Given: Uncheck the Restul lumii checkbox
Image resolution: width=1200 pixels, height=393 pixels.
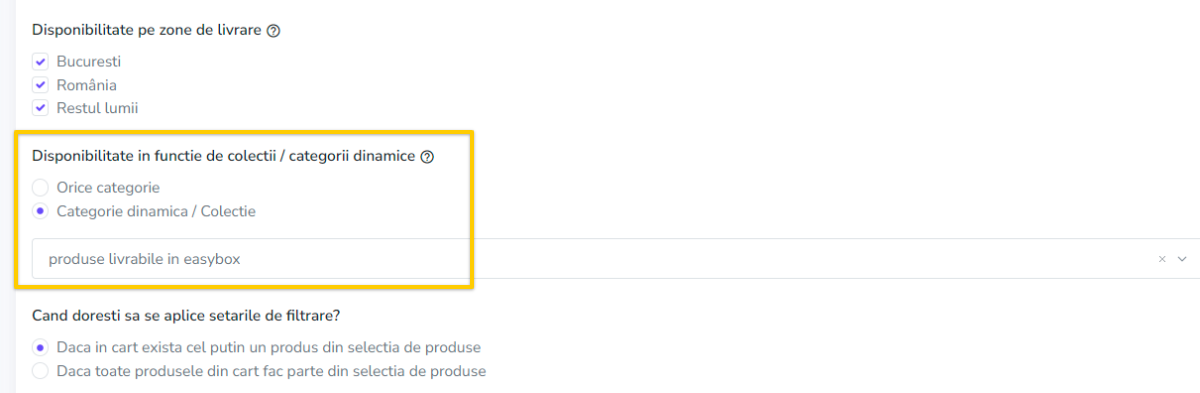Looking at the screenshot, I should [40, 108].
